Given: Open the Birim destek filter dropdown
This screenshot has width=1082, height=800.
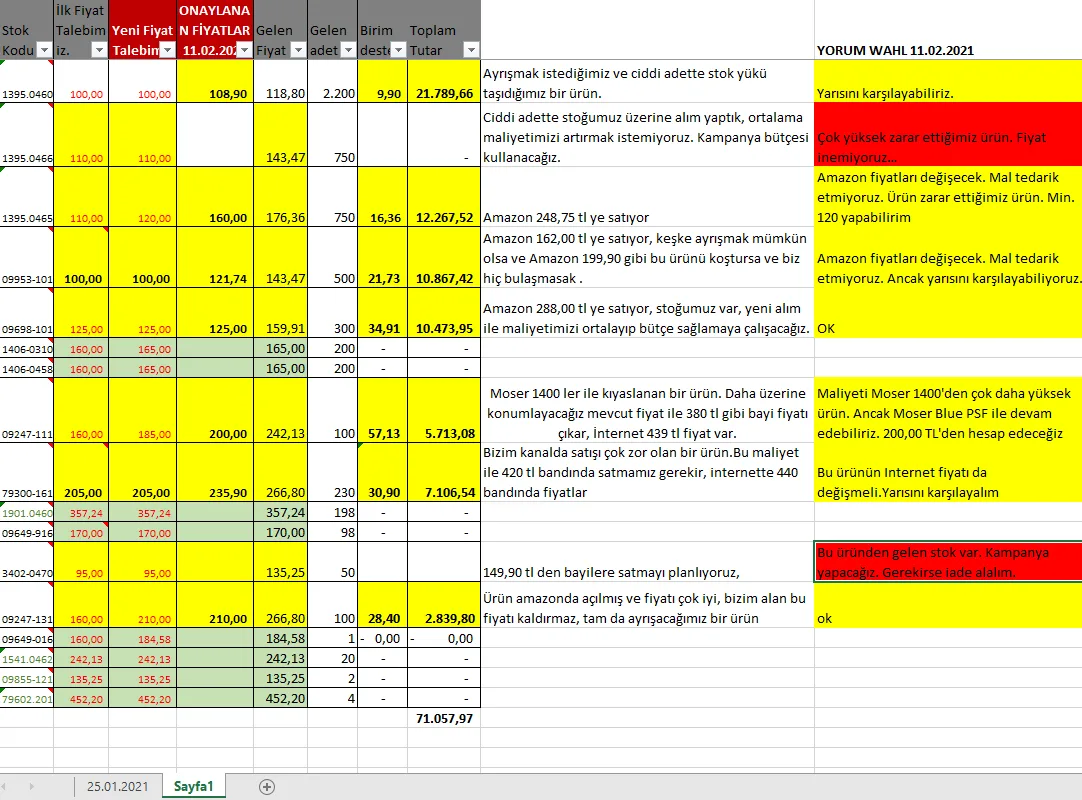Looking at the screenshot, I should tap(399, 50).
